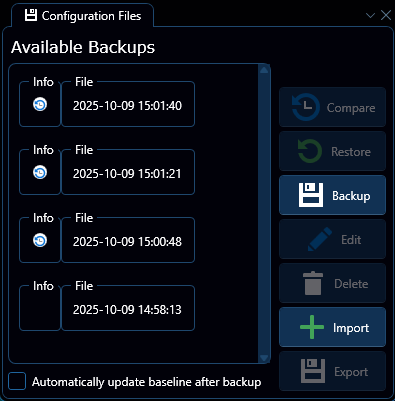
Task: Click the 'Automatically update baseline after backup' label
Action: click(147, 382)
